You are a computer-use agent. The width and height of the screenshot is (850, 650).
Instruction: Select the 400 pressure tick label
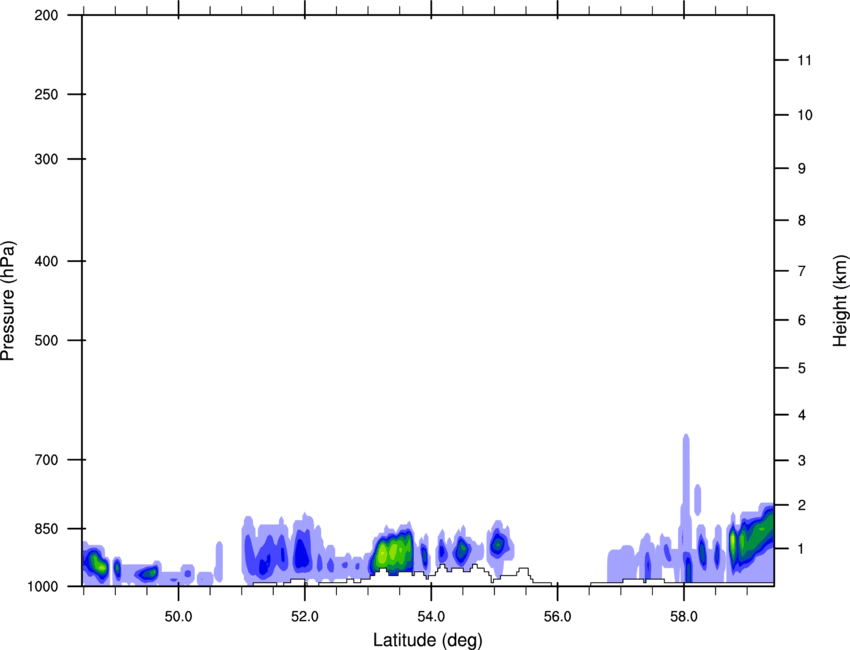(x=46, y=261)
